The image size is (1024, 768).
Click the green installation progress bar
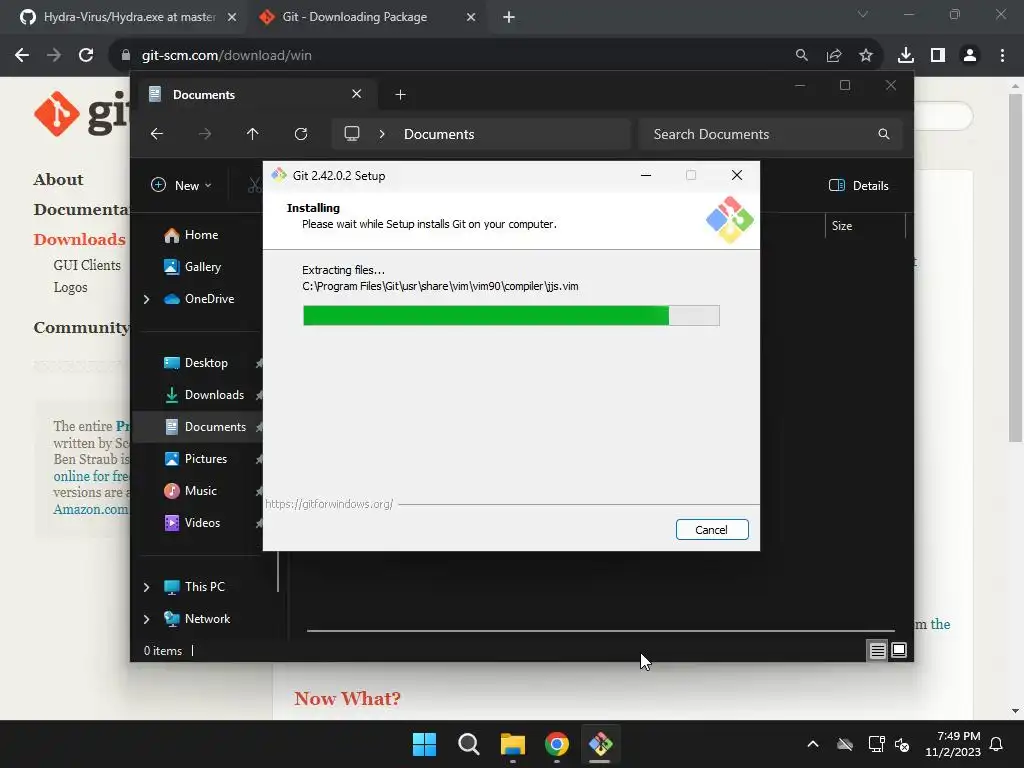coord(485,315)
